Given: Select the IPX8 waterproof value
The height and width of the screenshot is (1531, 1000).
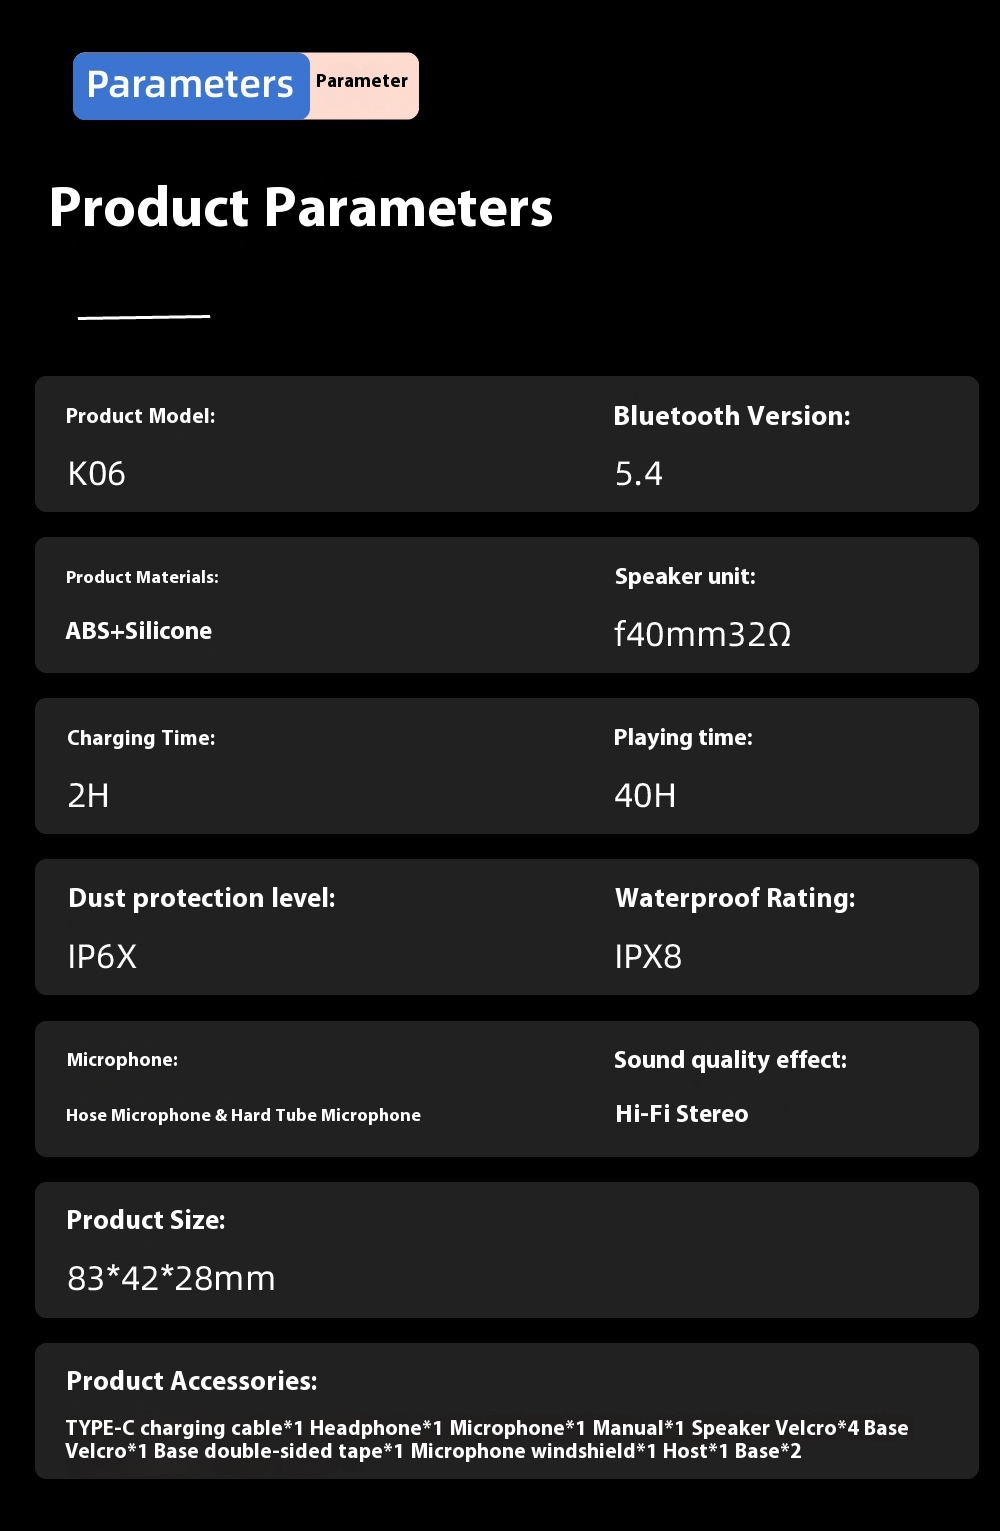Looking at the screenshot, I should [x=648, y=957].
